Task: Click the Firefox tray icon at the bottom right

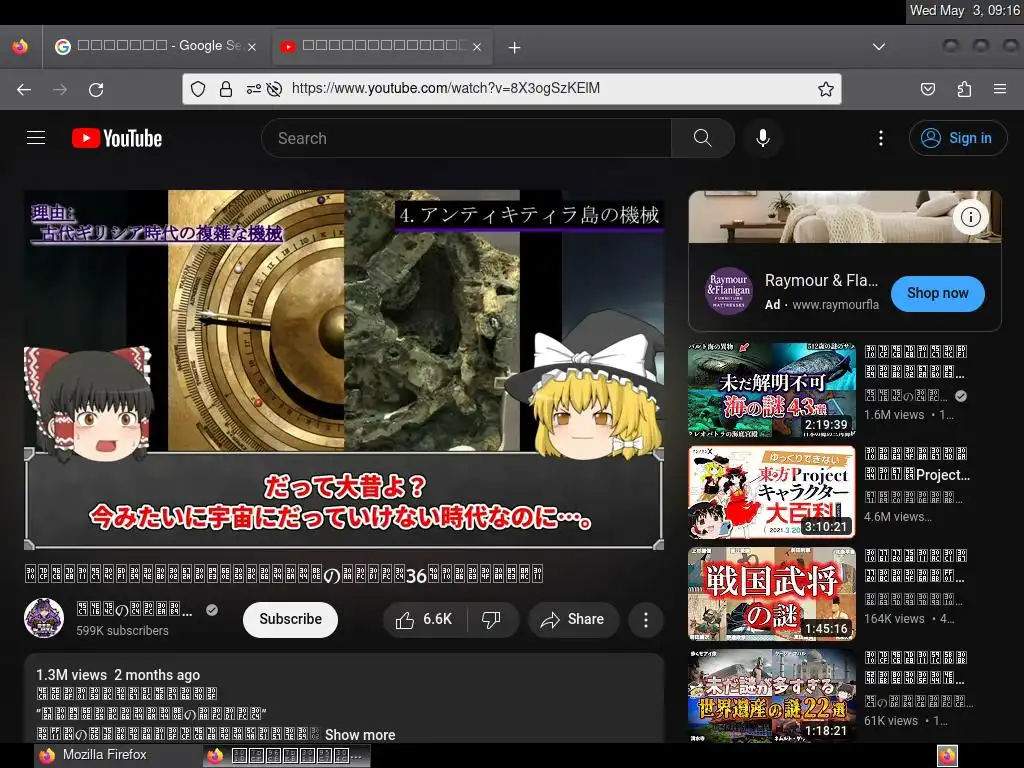Action: coord(947,756)
